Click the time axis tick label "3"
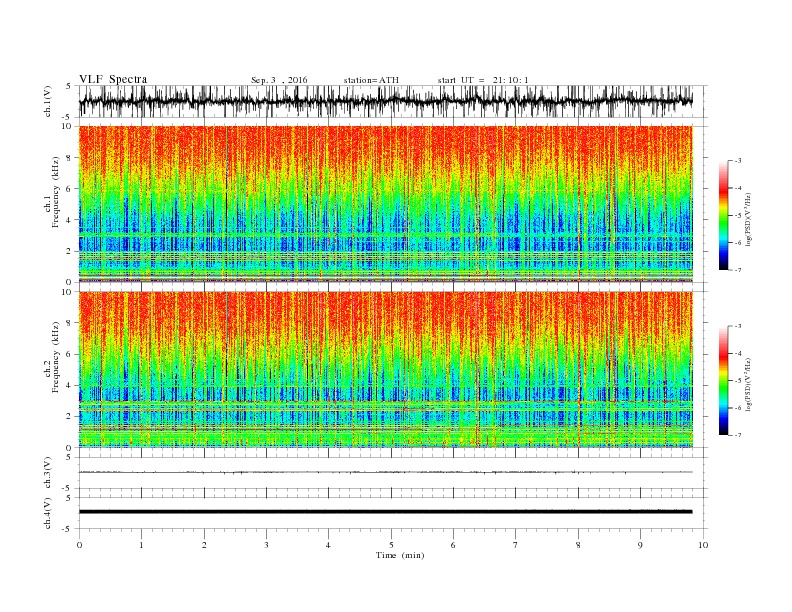The width and height of the screenshot is (792, 612). tap(266, 545)
